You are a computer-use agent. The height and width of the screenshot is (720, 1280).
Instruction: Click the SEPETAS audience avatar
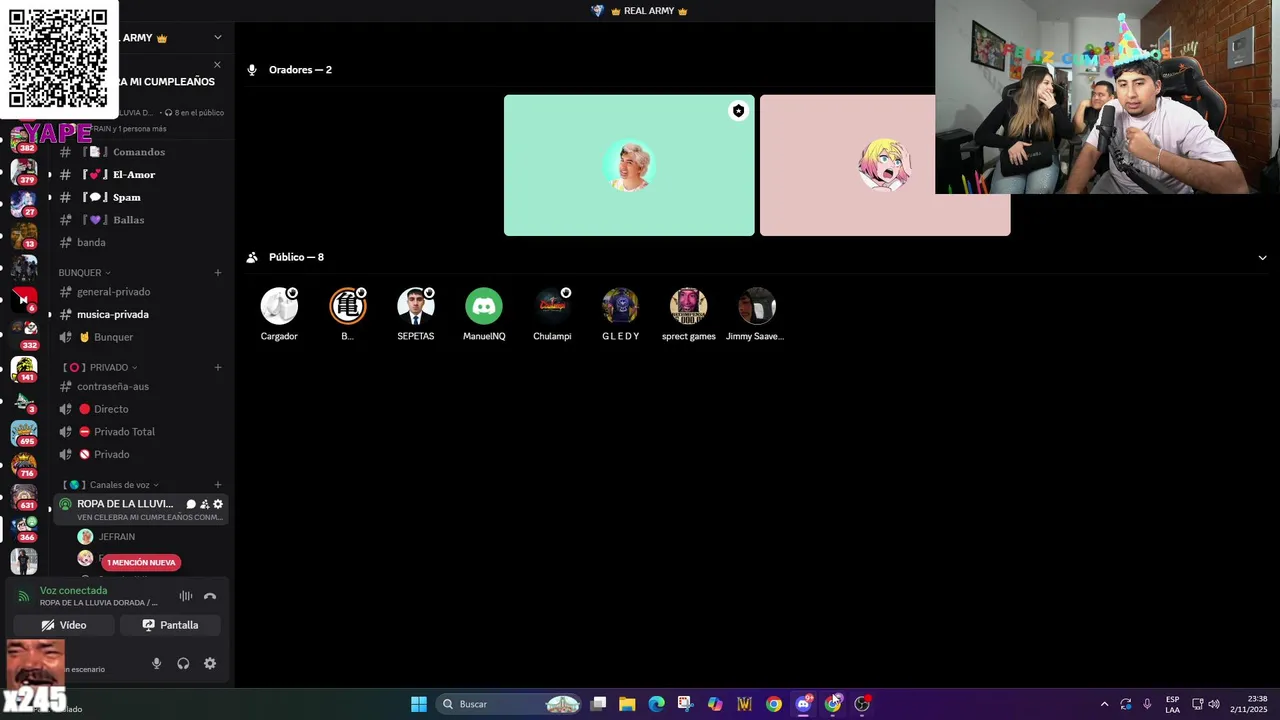(416, 306)
